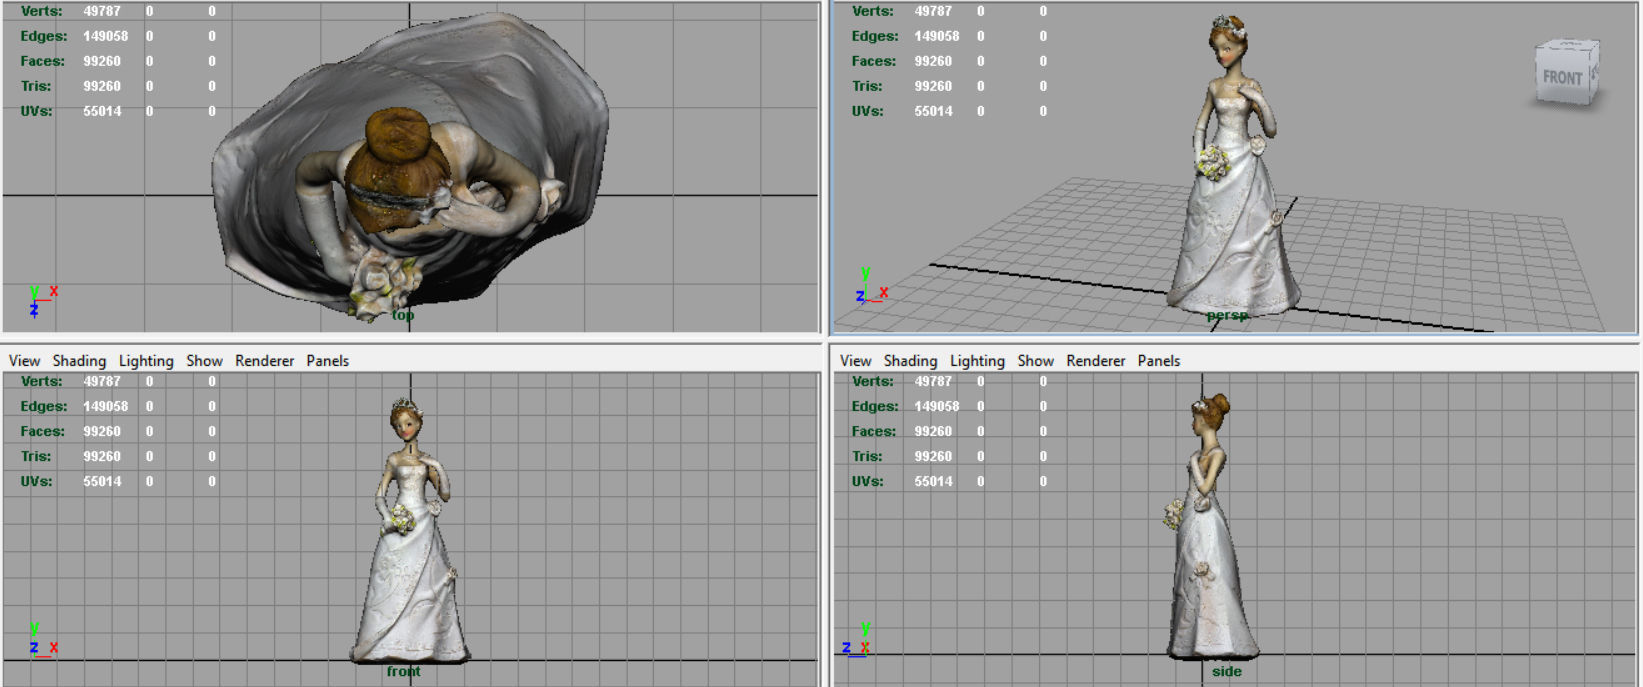The height and width of the screenshot is (687, 1643).
Task: Click Edges count 149058 in top viewport
Action: pyautogui.click(x=105, y=36)
